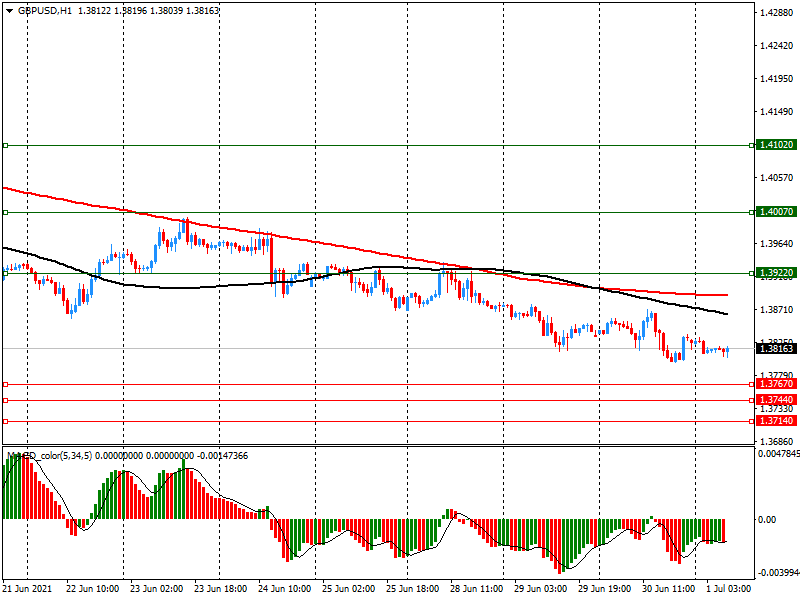The width and height of the screenshot is (800, 600).
Task: Click the MACD scale value 0.0047845
Action: 779,454
